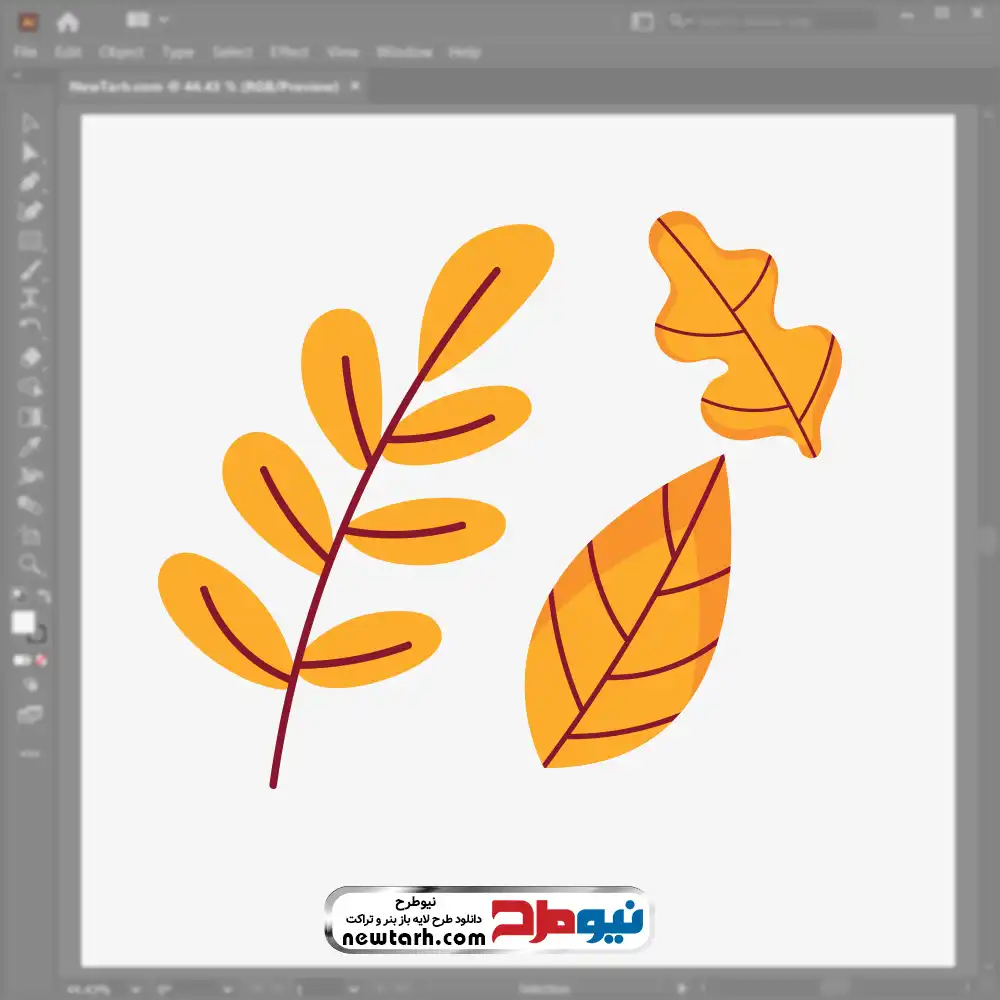This screenshot has height=1000, width=1000.
Task: Select the Pen tool
Action: click(x=30, y=182)
